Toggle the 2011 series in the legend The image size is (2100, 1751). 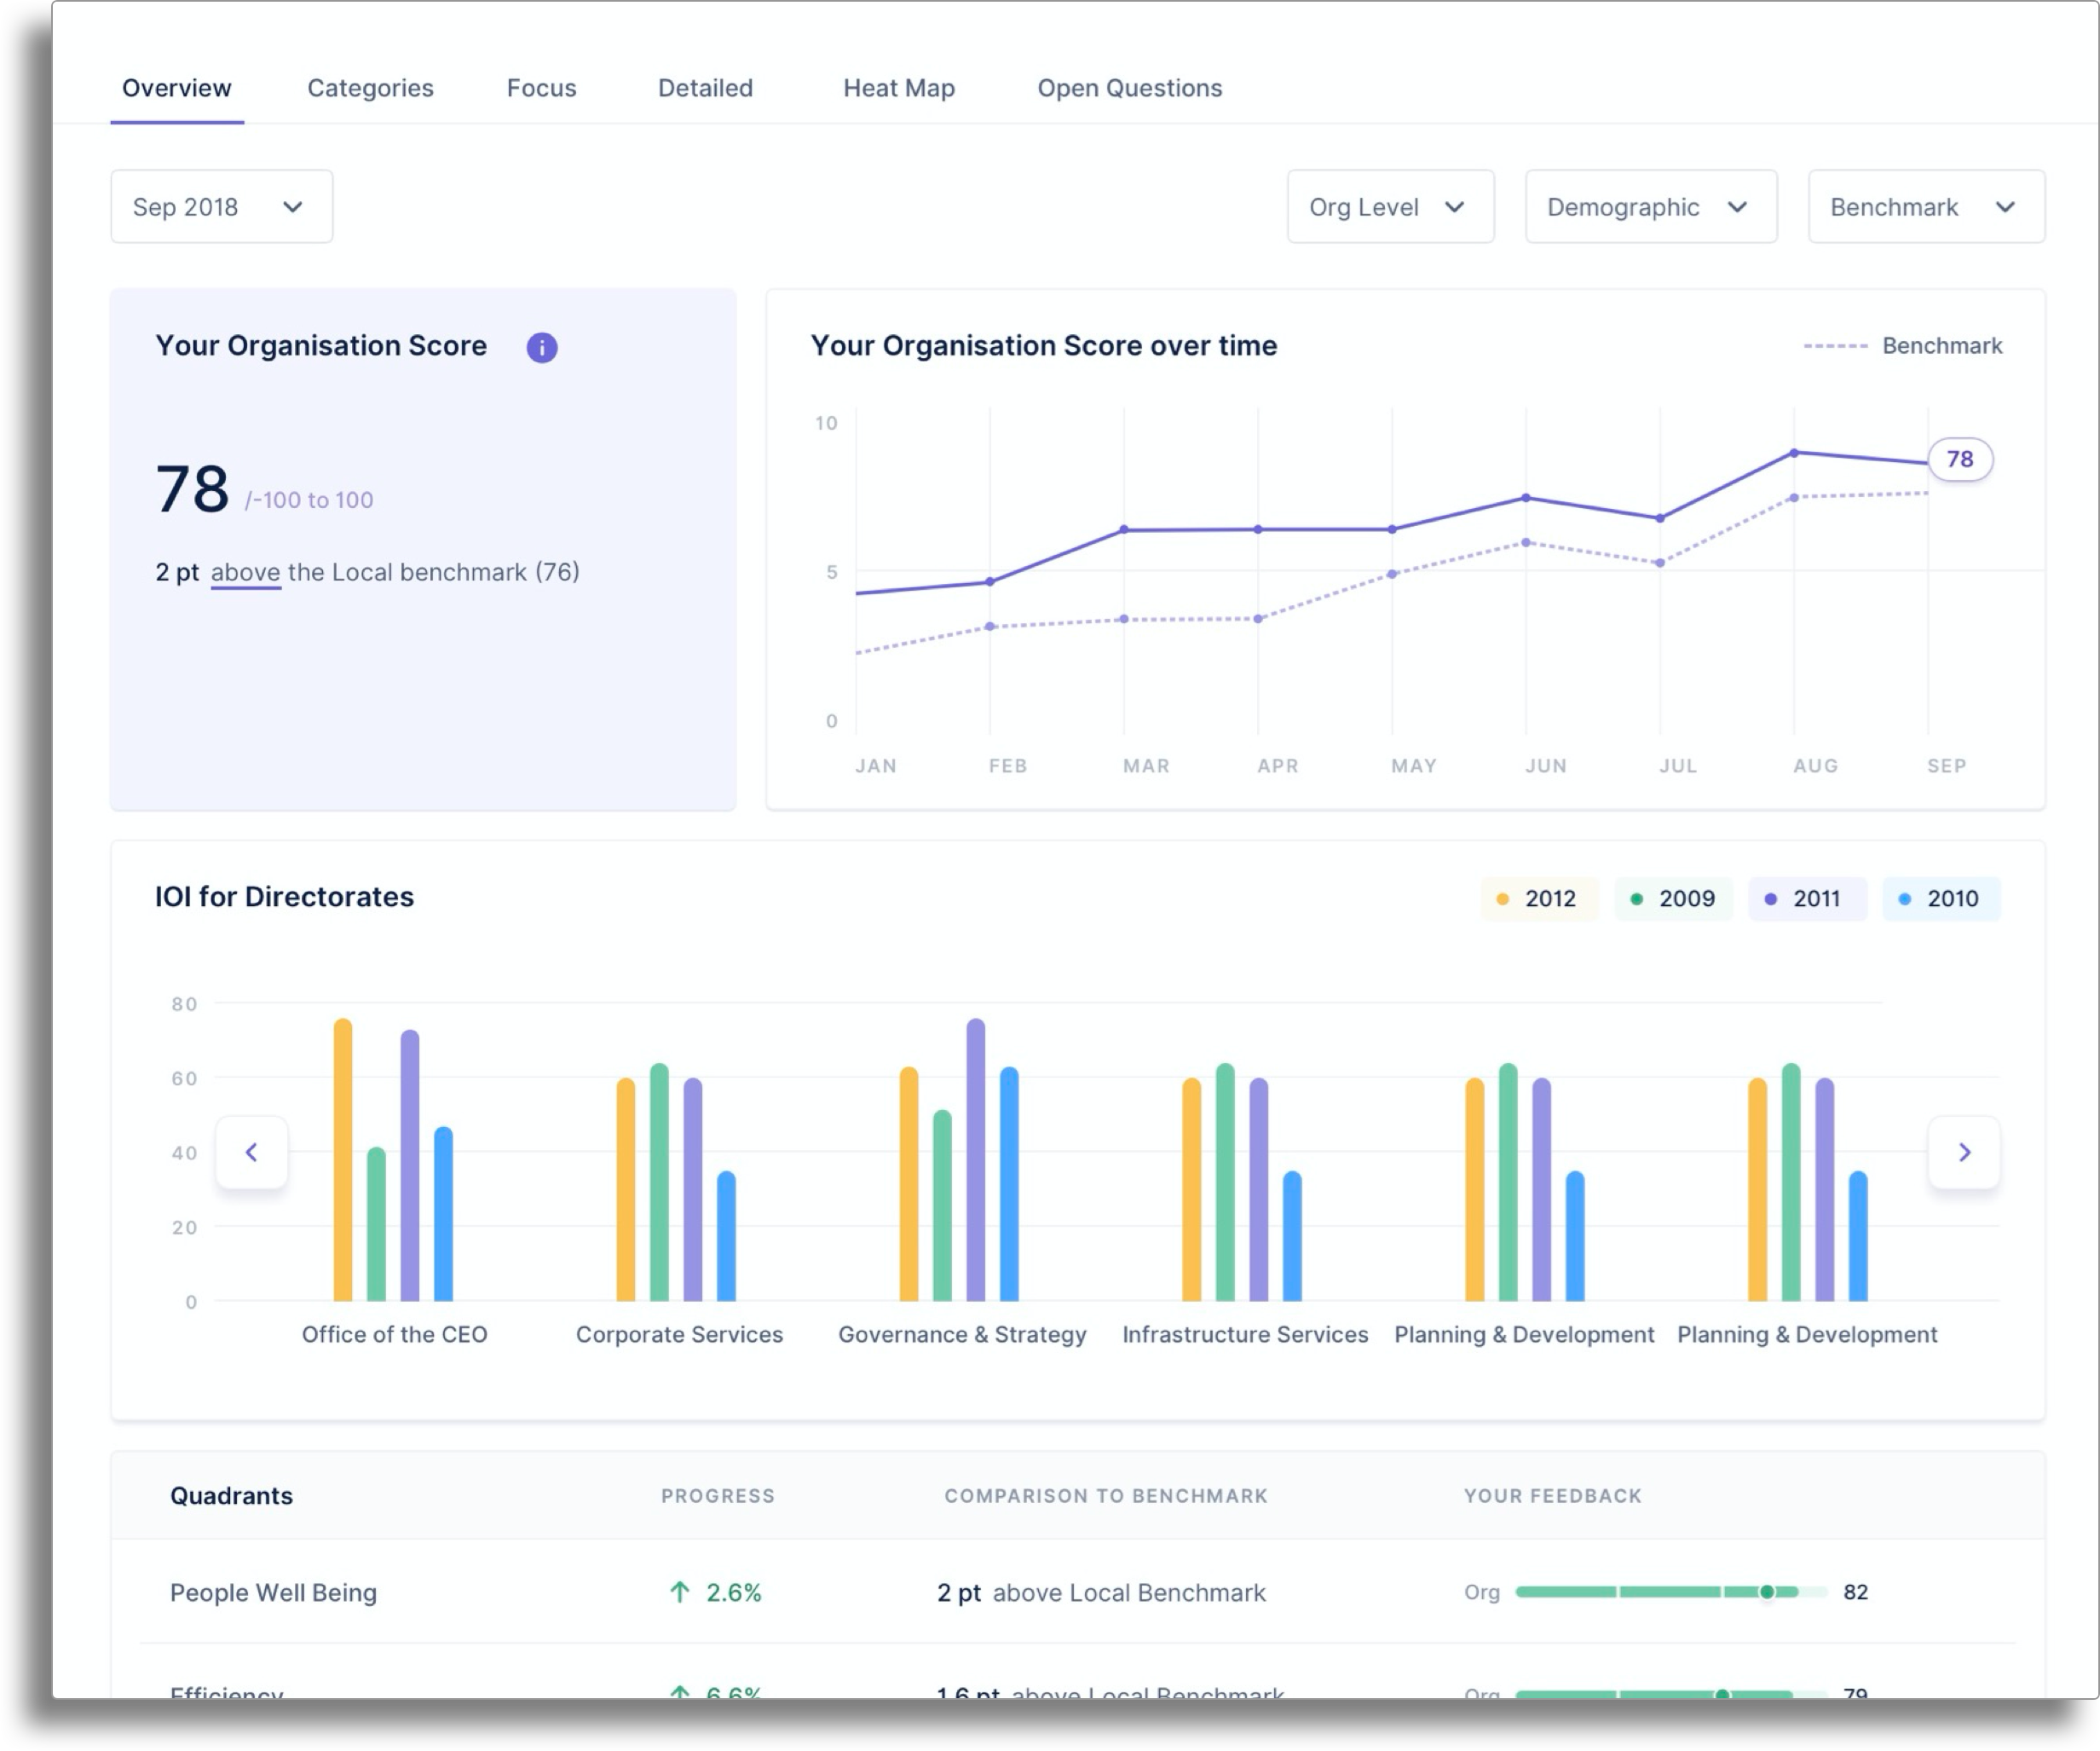[x=1806, y=898]
